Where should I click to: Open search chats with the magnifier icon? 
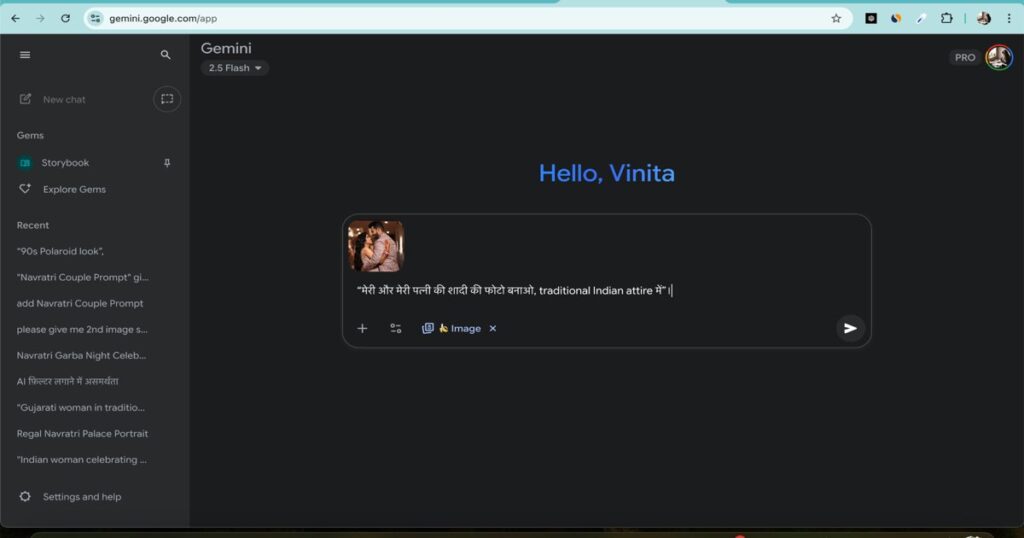click(165, 55)
